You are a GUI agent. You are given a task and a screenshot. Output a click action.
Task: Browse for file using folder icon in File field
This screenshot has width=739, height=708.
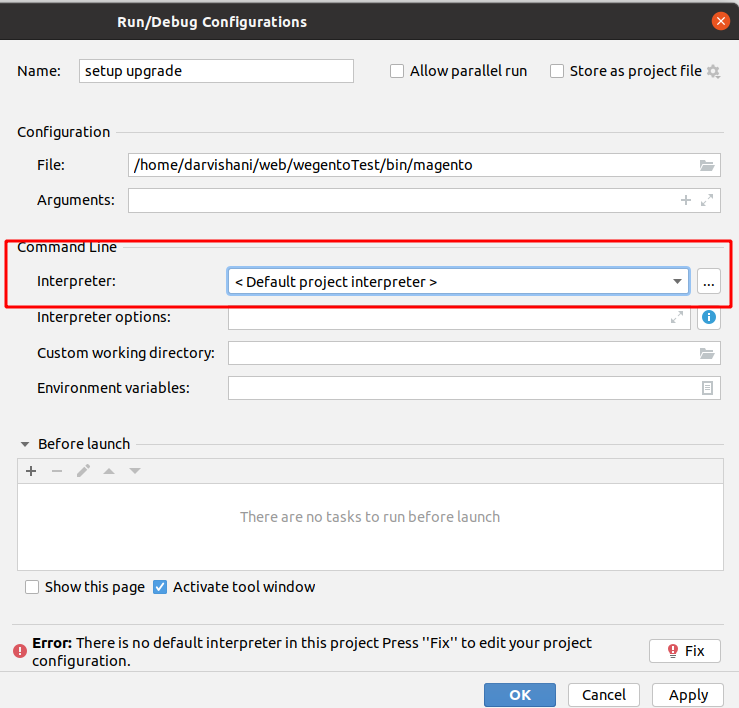706,165
